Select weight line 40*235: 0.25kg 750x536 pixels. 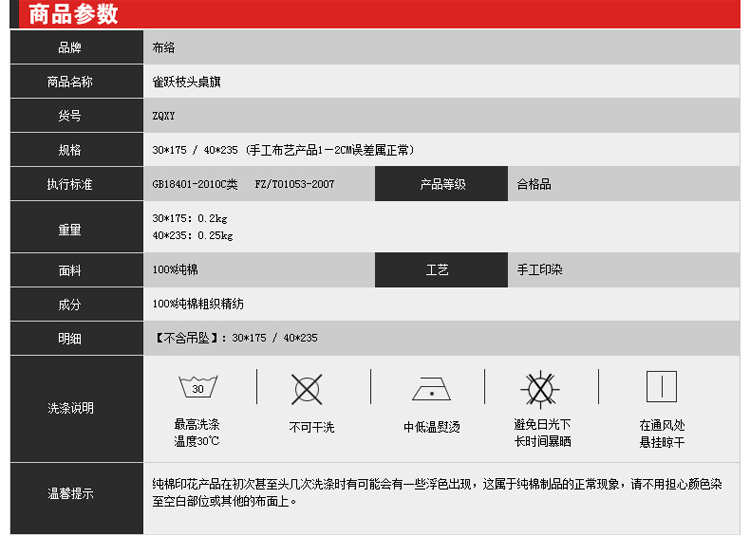pyautogui.click(x=193, y=236)
